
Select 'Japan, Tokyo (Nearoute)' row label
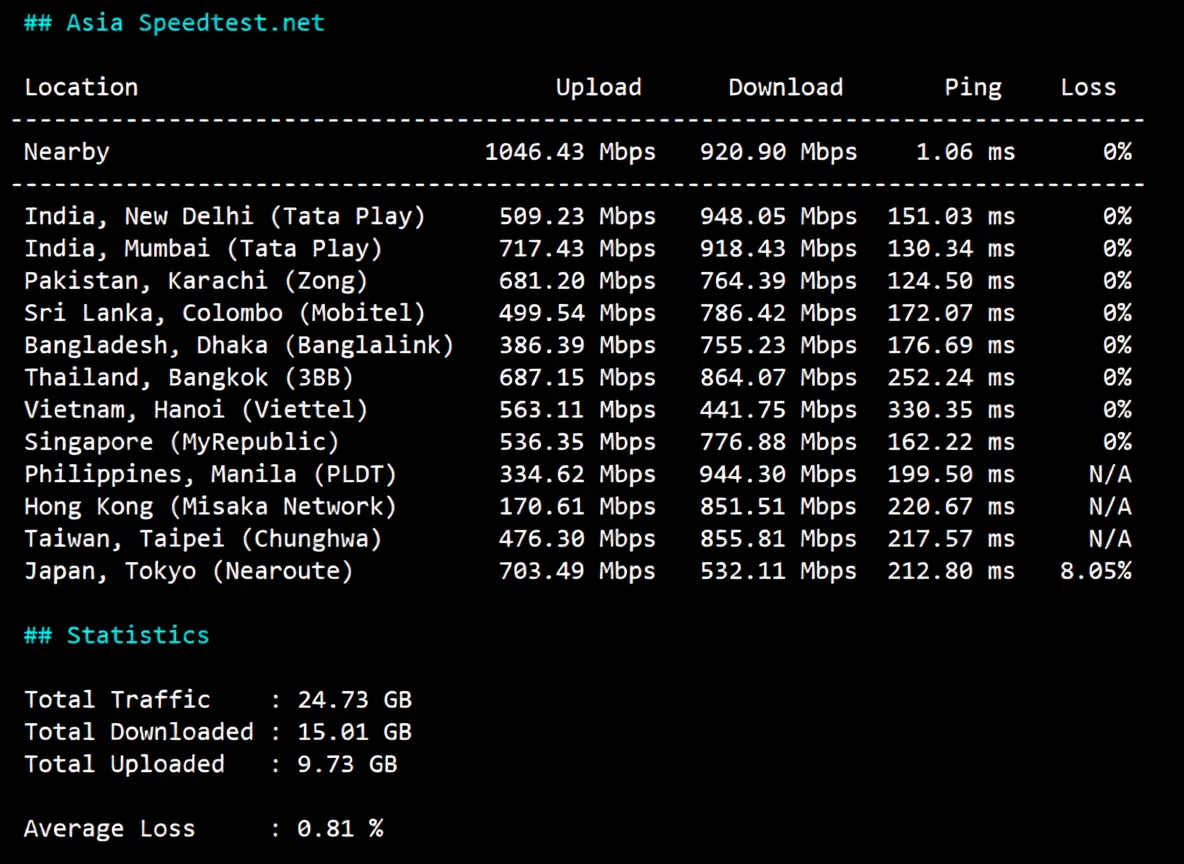coord(189,571)
